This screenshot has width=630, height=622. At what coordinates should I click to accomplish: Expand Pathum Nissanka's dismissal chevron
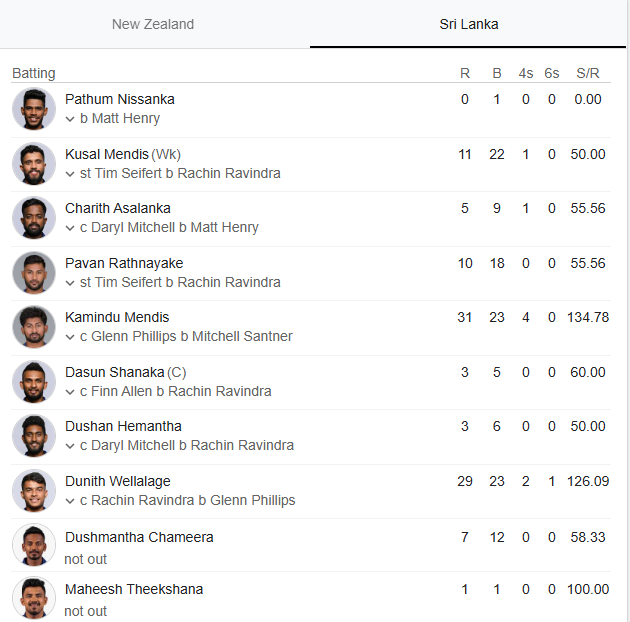(x=70, y=119)
